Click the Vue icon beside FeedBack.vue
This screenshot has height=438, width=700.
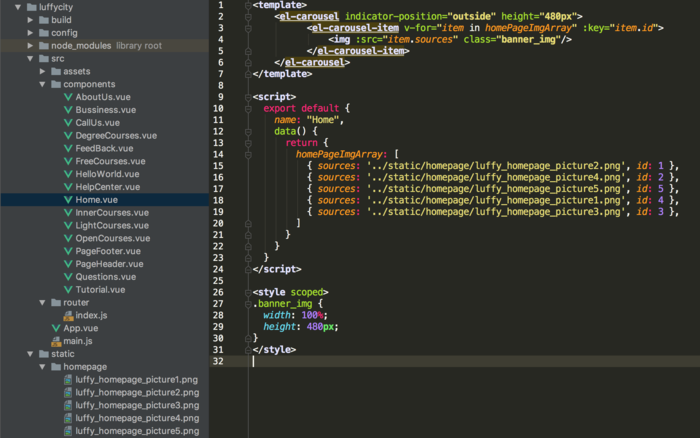pos(68,149)
